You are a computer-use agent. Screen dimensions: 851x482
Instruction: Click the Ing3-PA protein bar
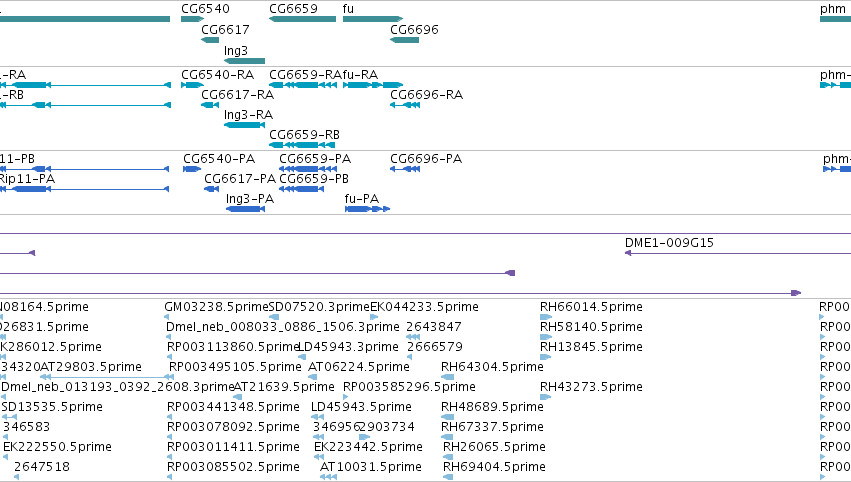pos(245,209)
